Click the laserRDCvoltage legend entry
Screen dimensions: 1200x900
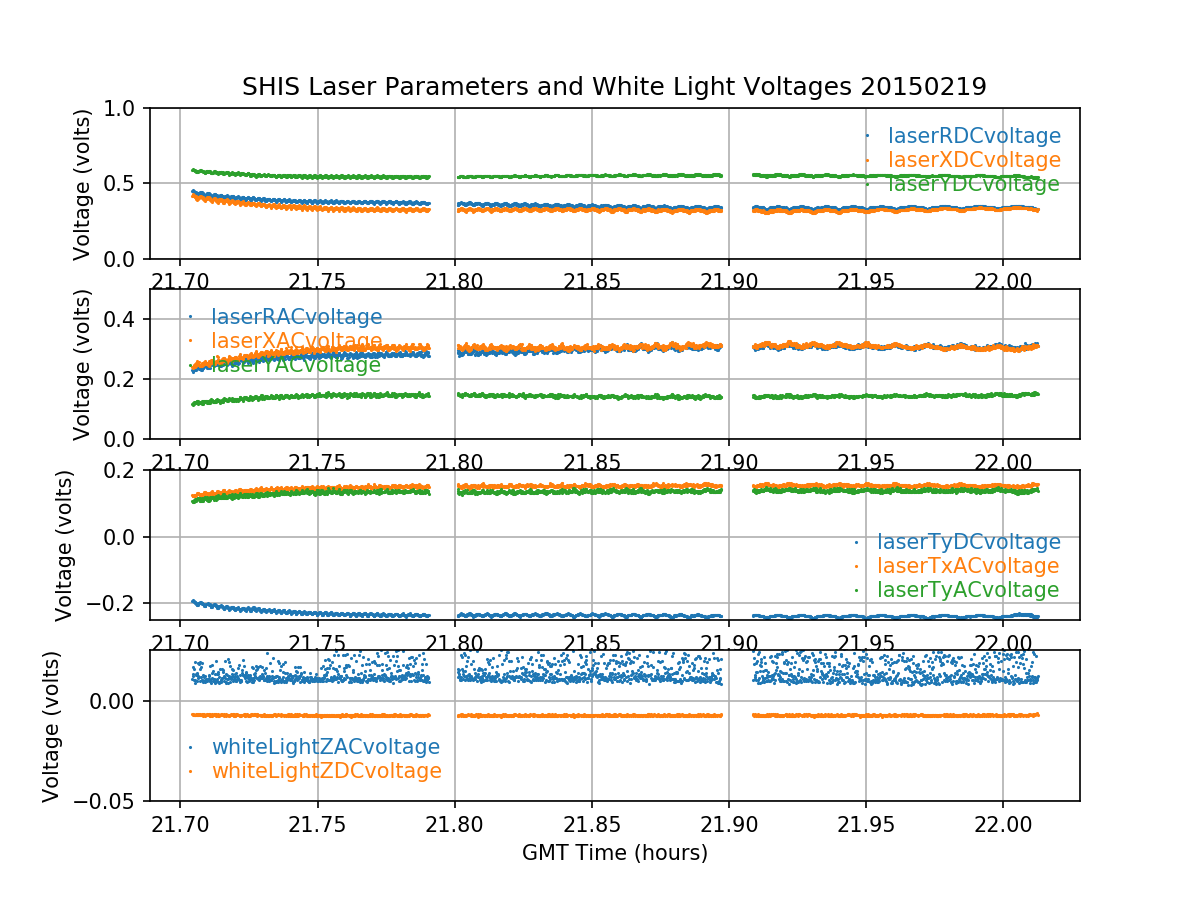(973, 136)
